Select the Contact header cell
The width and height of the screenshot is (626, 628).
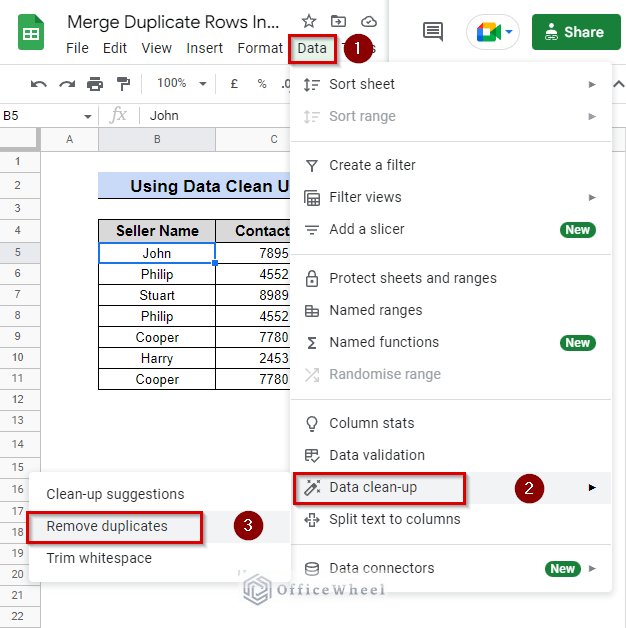(253, 231)
